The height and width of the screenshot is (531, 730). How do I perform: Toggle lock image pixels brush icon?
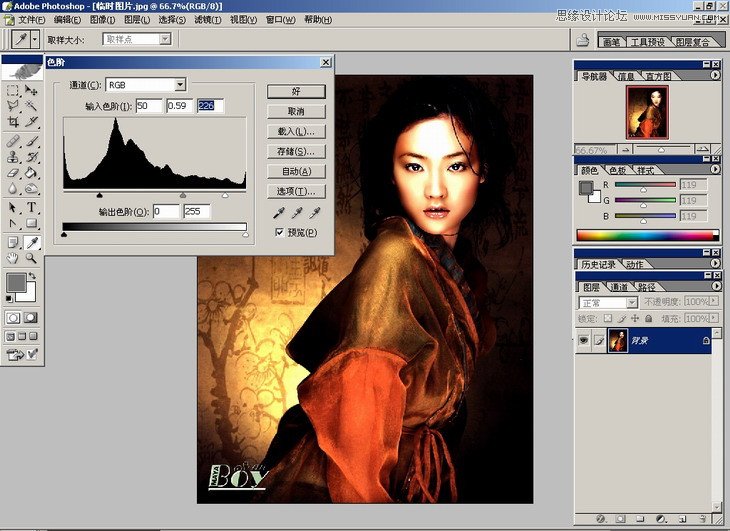coord(622,319)
